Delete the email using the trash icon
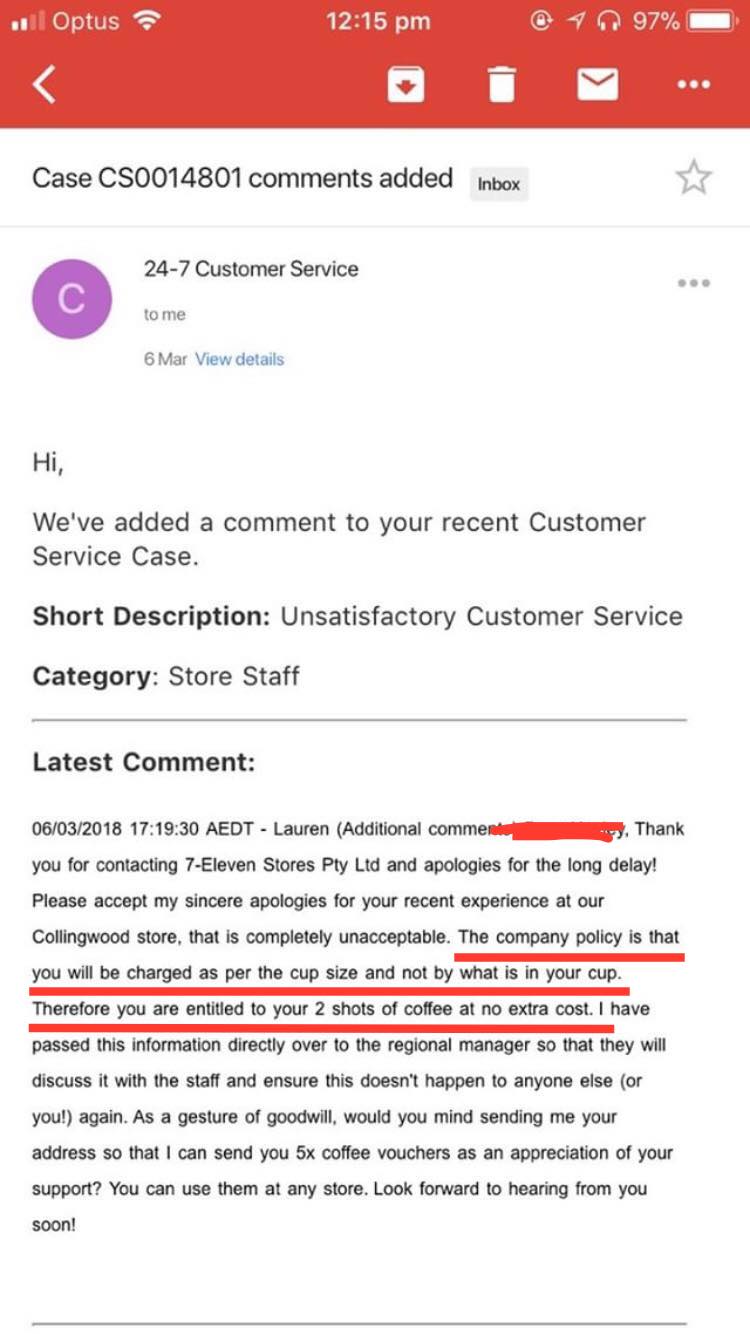The image size is (750, 1334). 501,85
